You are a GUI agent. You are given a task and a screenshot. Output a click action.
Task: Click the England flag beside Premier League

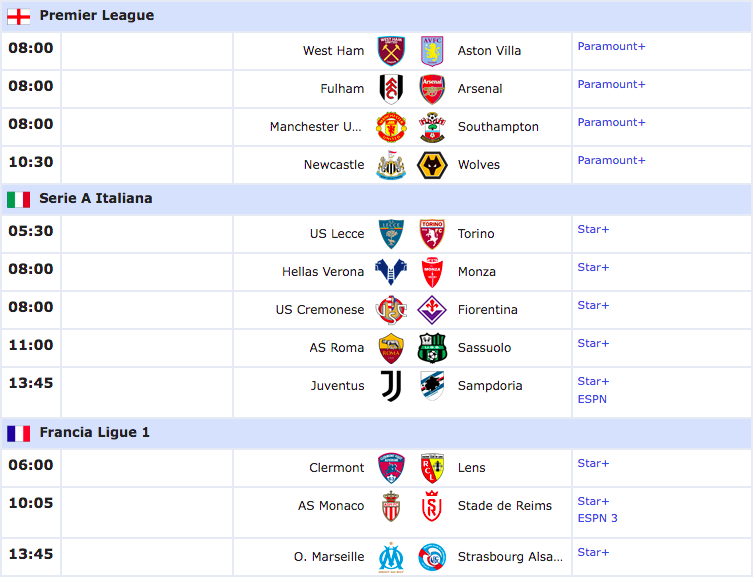tap(19, 17)
